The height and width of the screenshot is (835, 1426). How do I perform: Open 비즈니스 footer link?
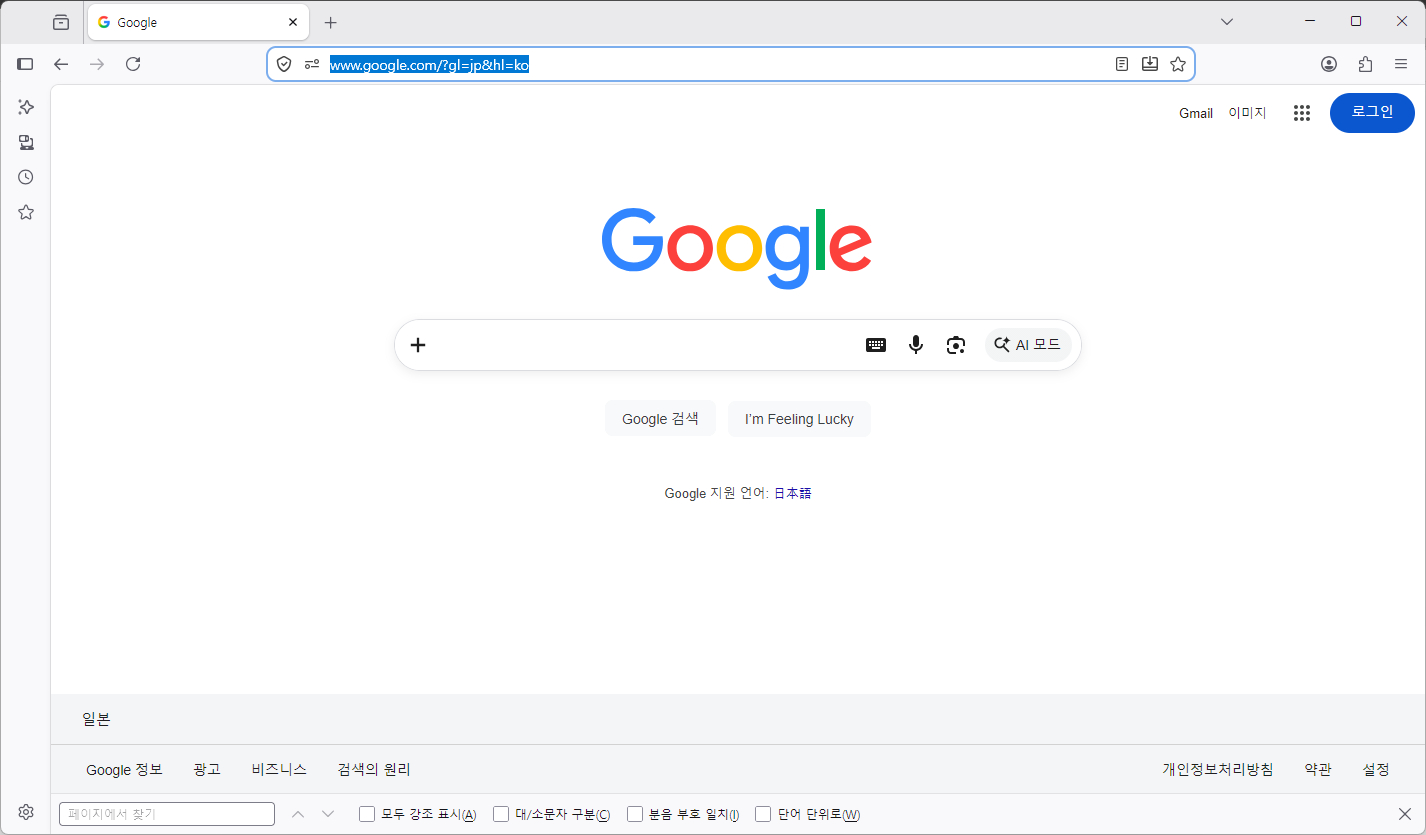click(x=279, y=769)
